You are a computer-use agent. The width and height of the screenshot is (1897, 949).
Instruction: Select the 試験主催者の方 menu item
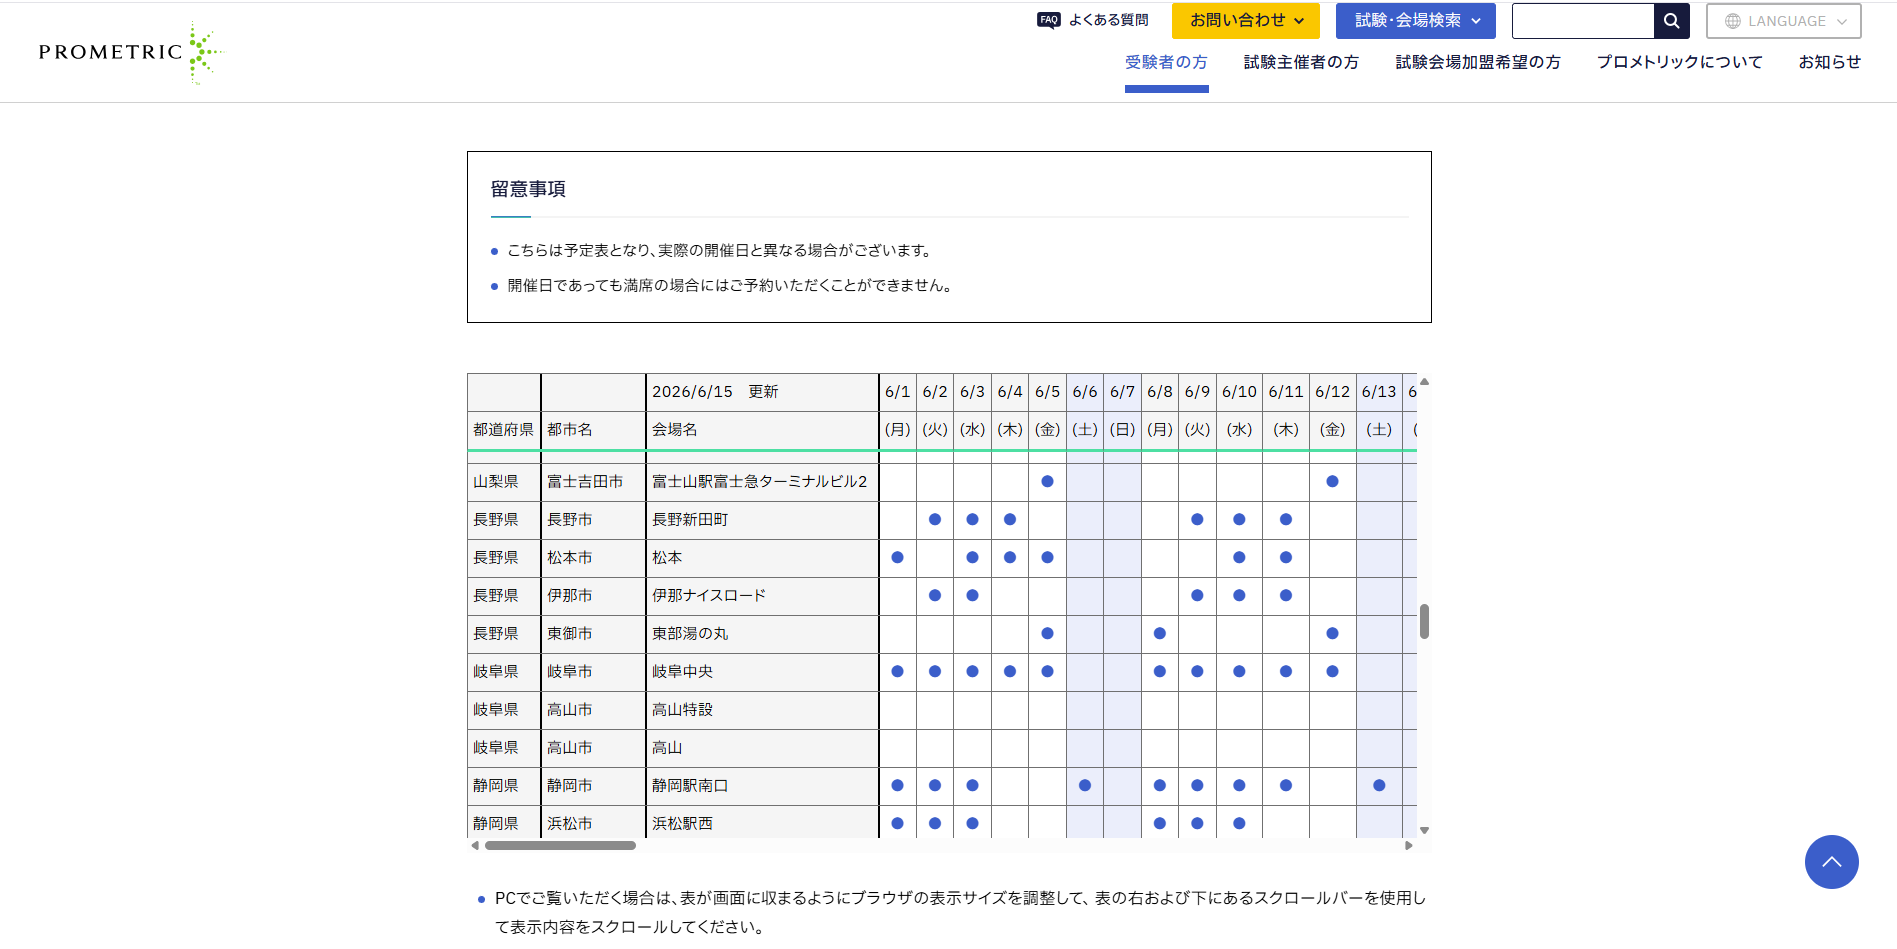pos(1301,62)
